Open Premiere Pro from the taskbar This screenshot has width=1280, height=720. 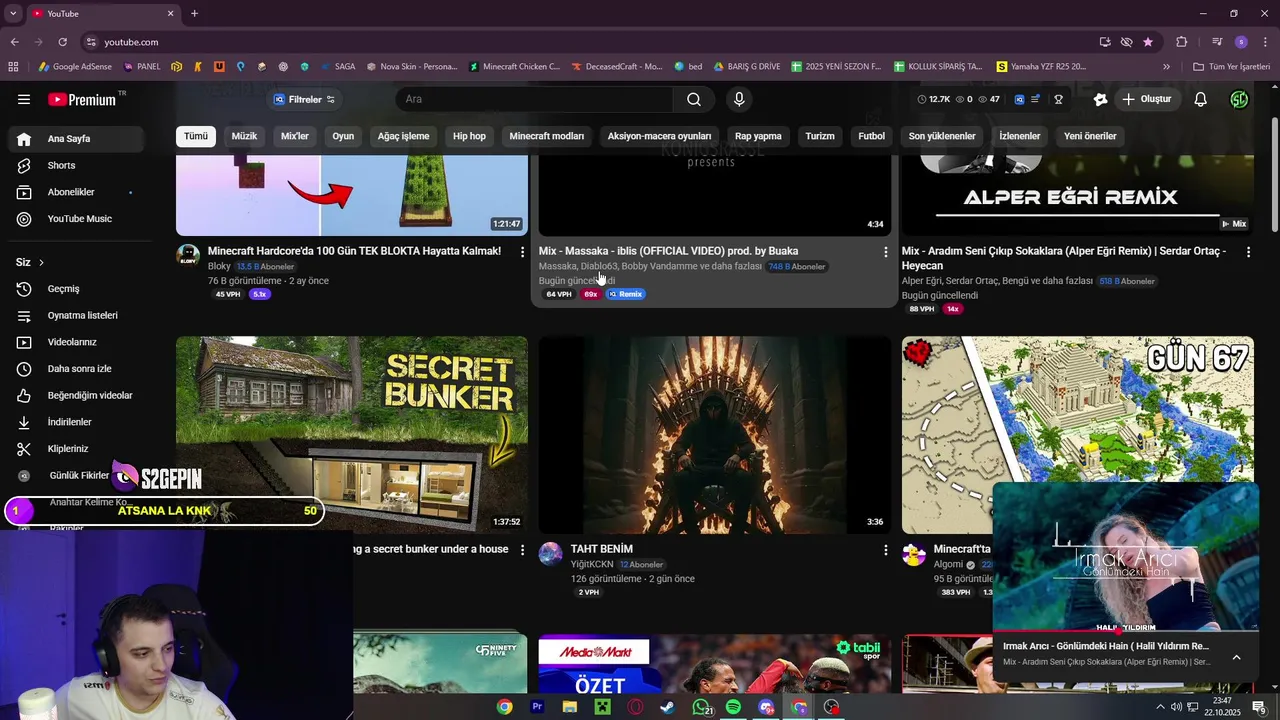[x=537, y=707]
